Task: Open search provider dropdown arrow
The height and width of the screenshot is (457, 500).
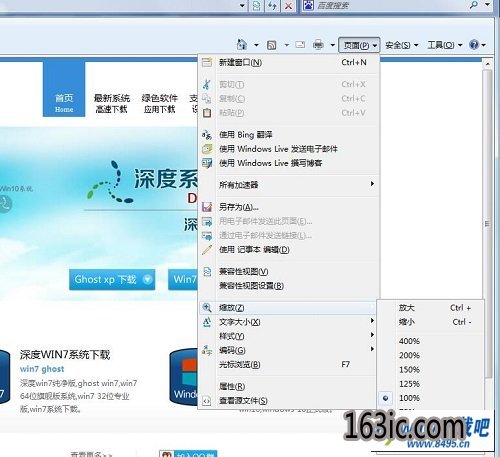Action: [x=487, y=5]
